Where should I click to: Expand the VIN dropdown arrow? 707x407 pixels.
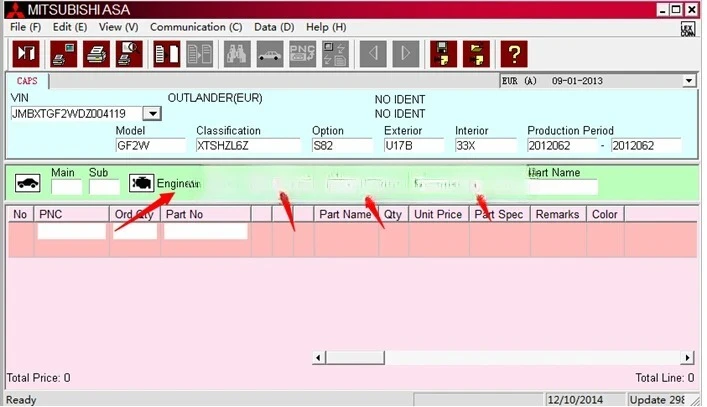(152, 114)
